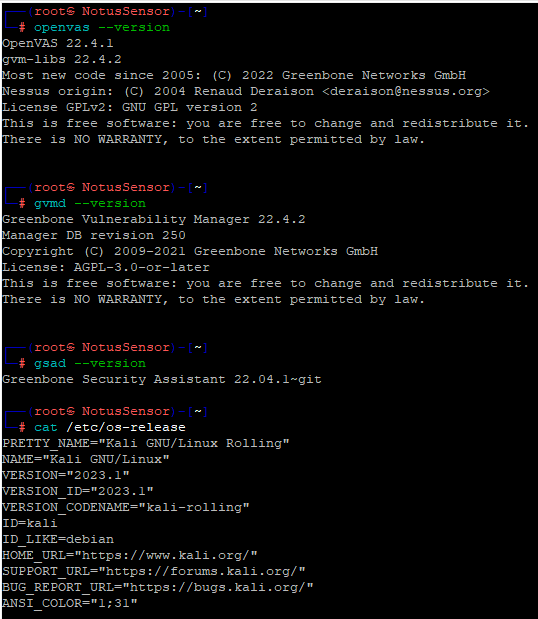The width and height of the screenshot is (538, 619).
Task: Click the Kali skull icon in first prompt
Action: coord(71,11)
